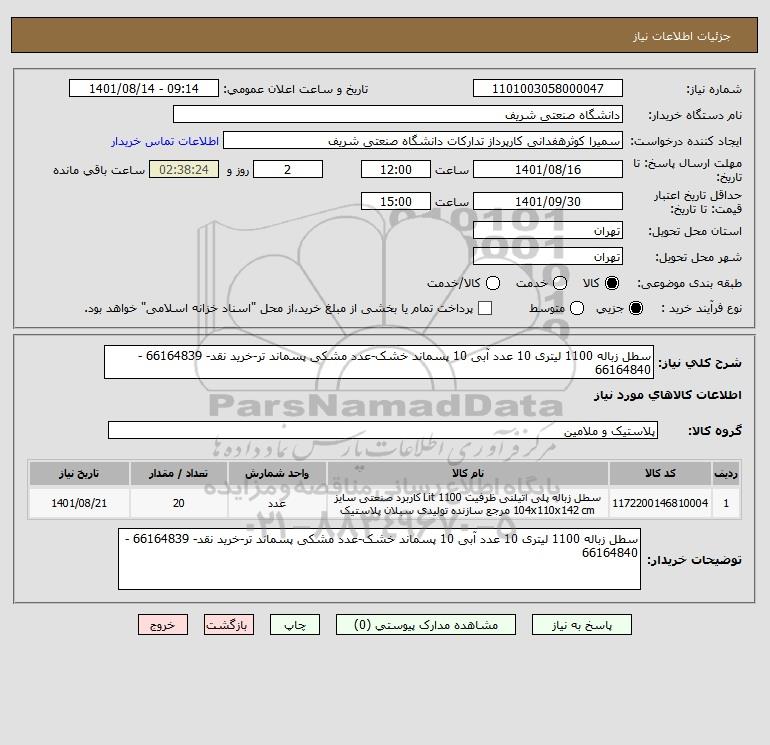Click the کد کالا column header

click(660, 473)
